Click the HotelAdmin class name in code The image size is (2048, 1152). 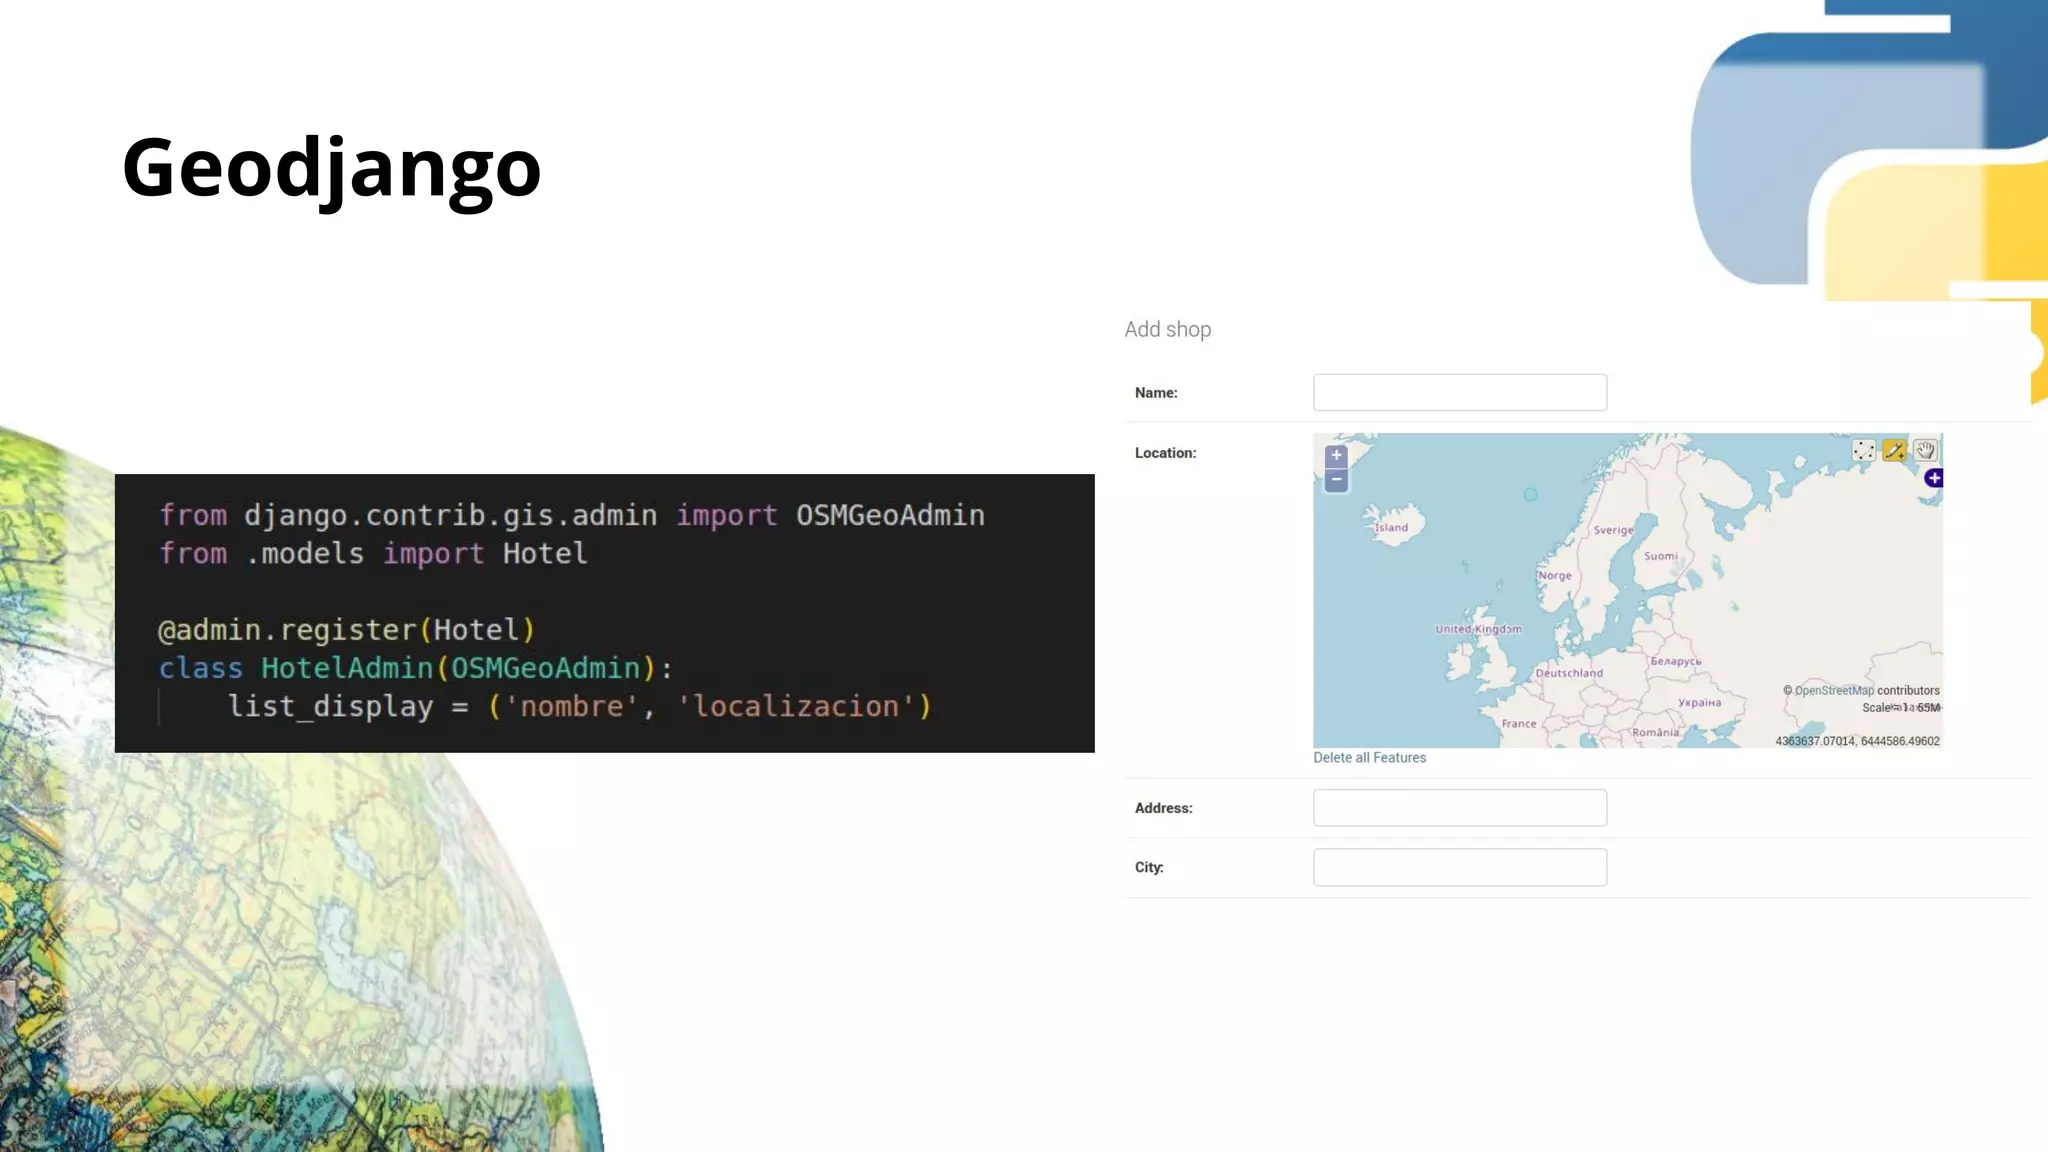346,668
